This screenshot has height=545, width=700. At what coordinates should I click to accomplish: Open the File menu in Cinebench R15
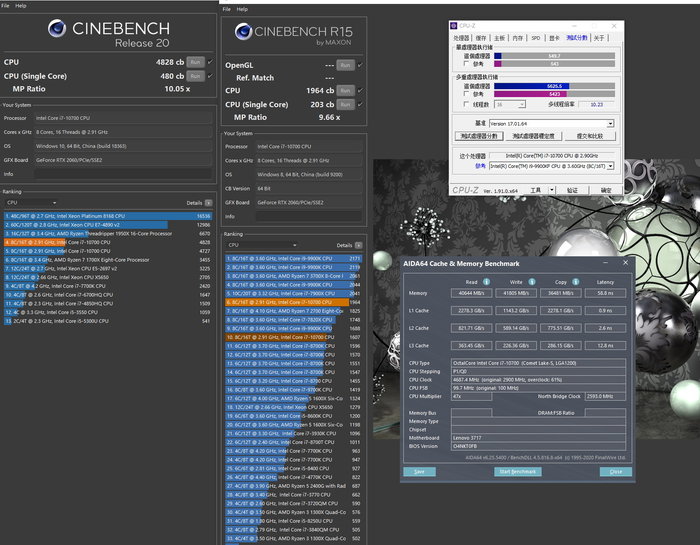click(227, 9)
